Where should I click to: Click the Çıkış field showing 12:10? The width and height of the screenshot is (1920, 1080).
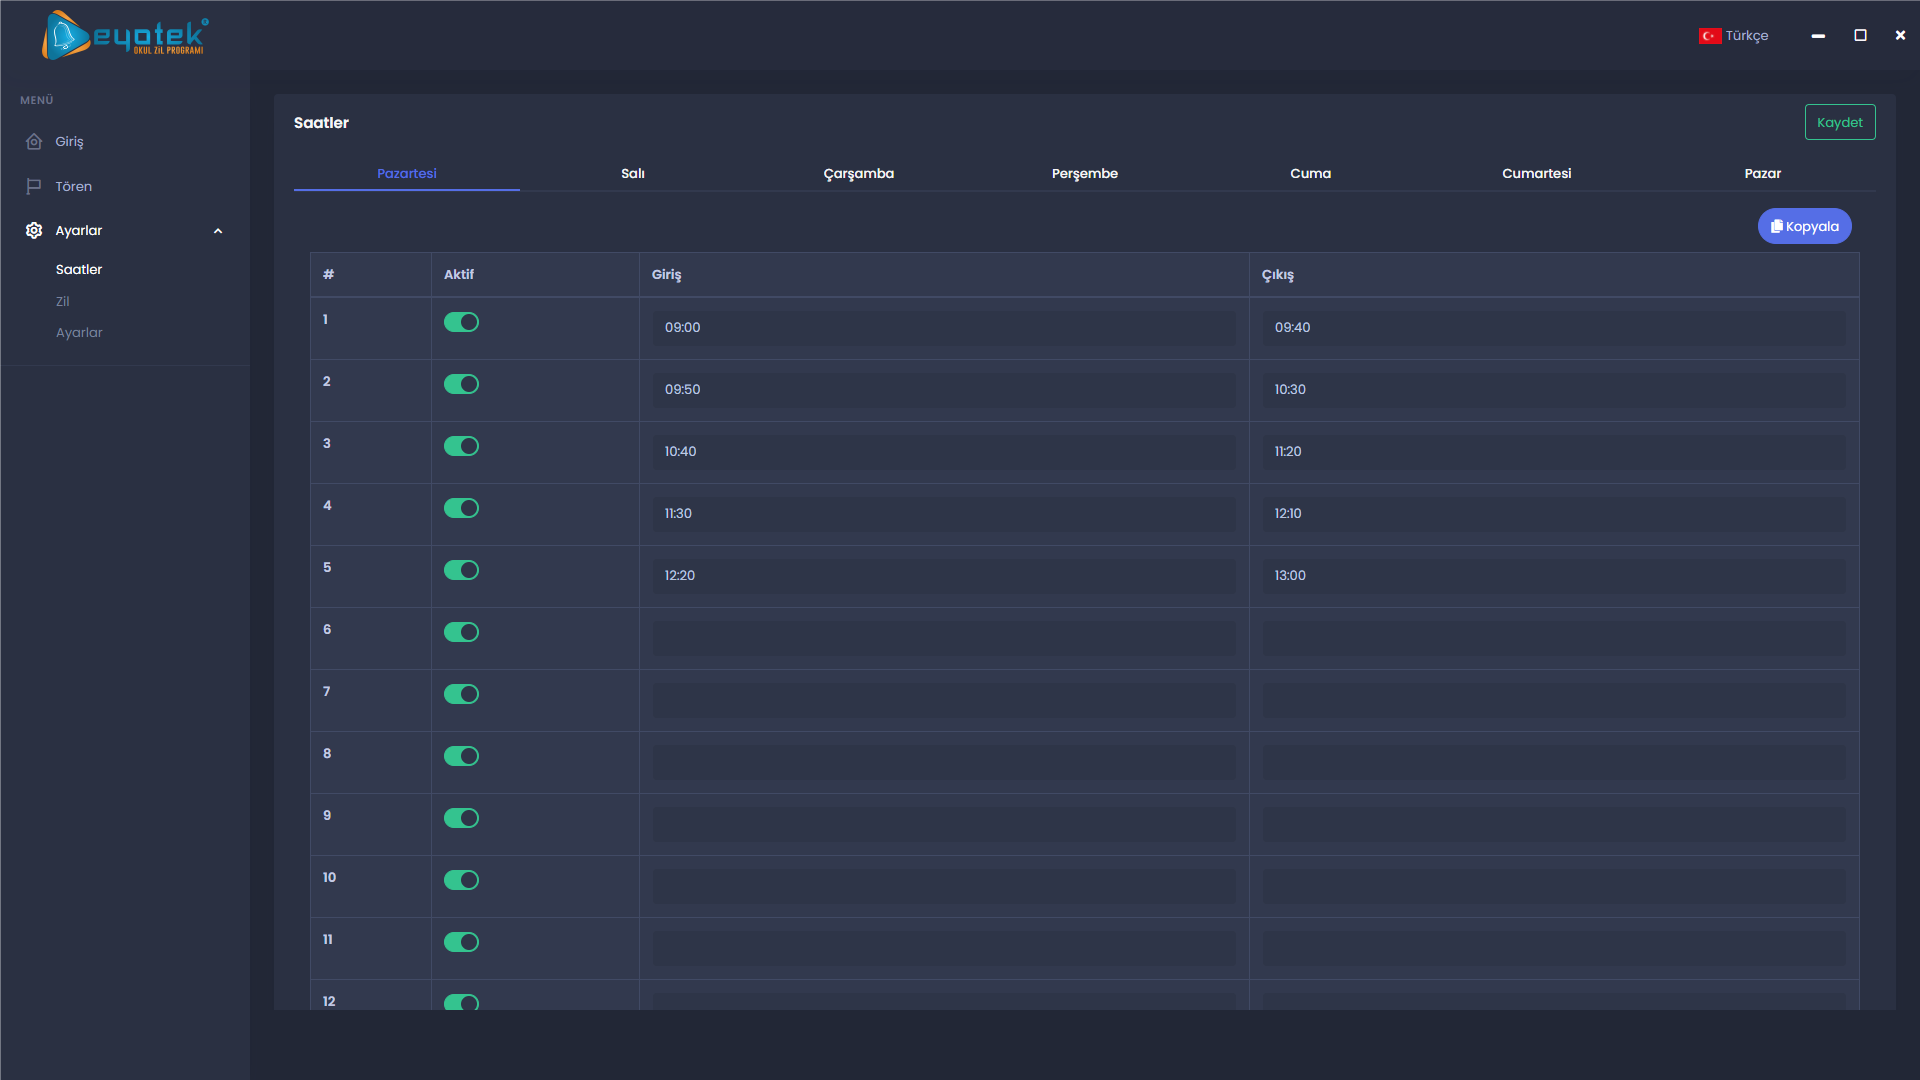click(x=1554, y=514)
